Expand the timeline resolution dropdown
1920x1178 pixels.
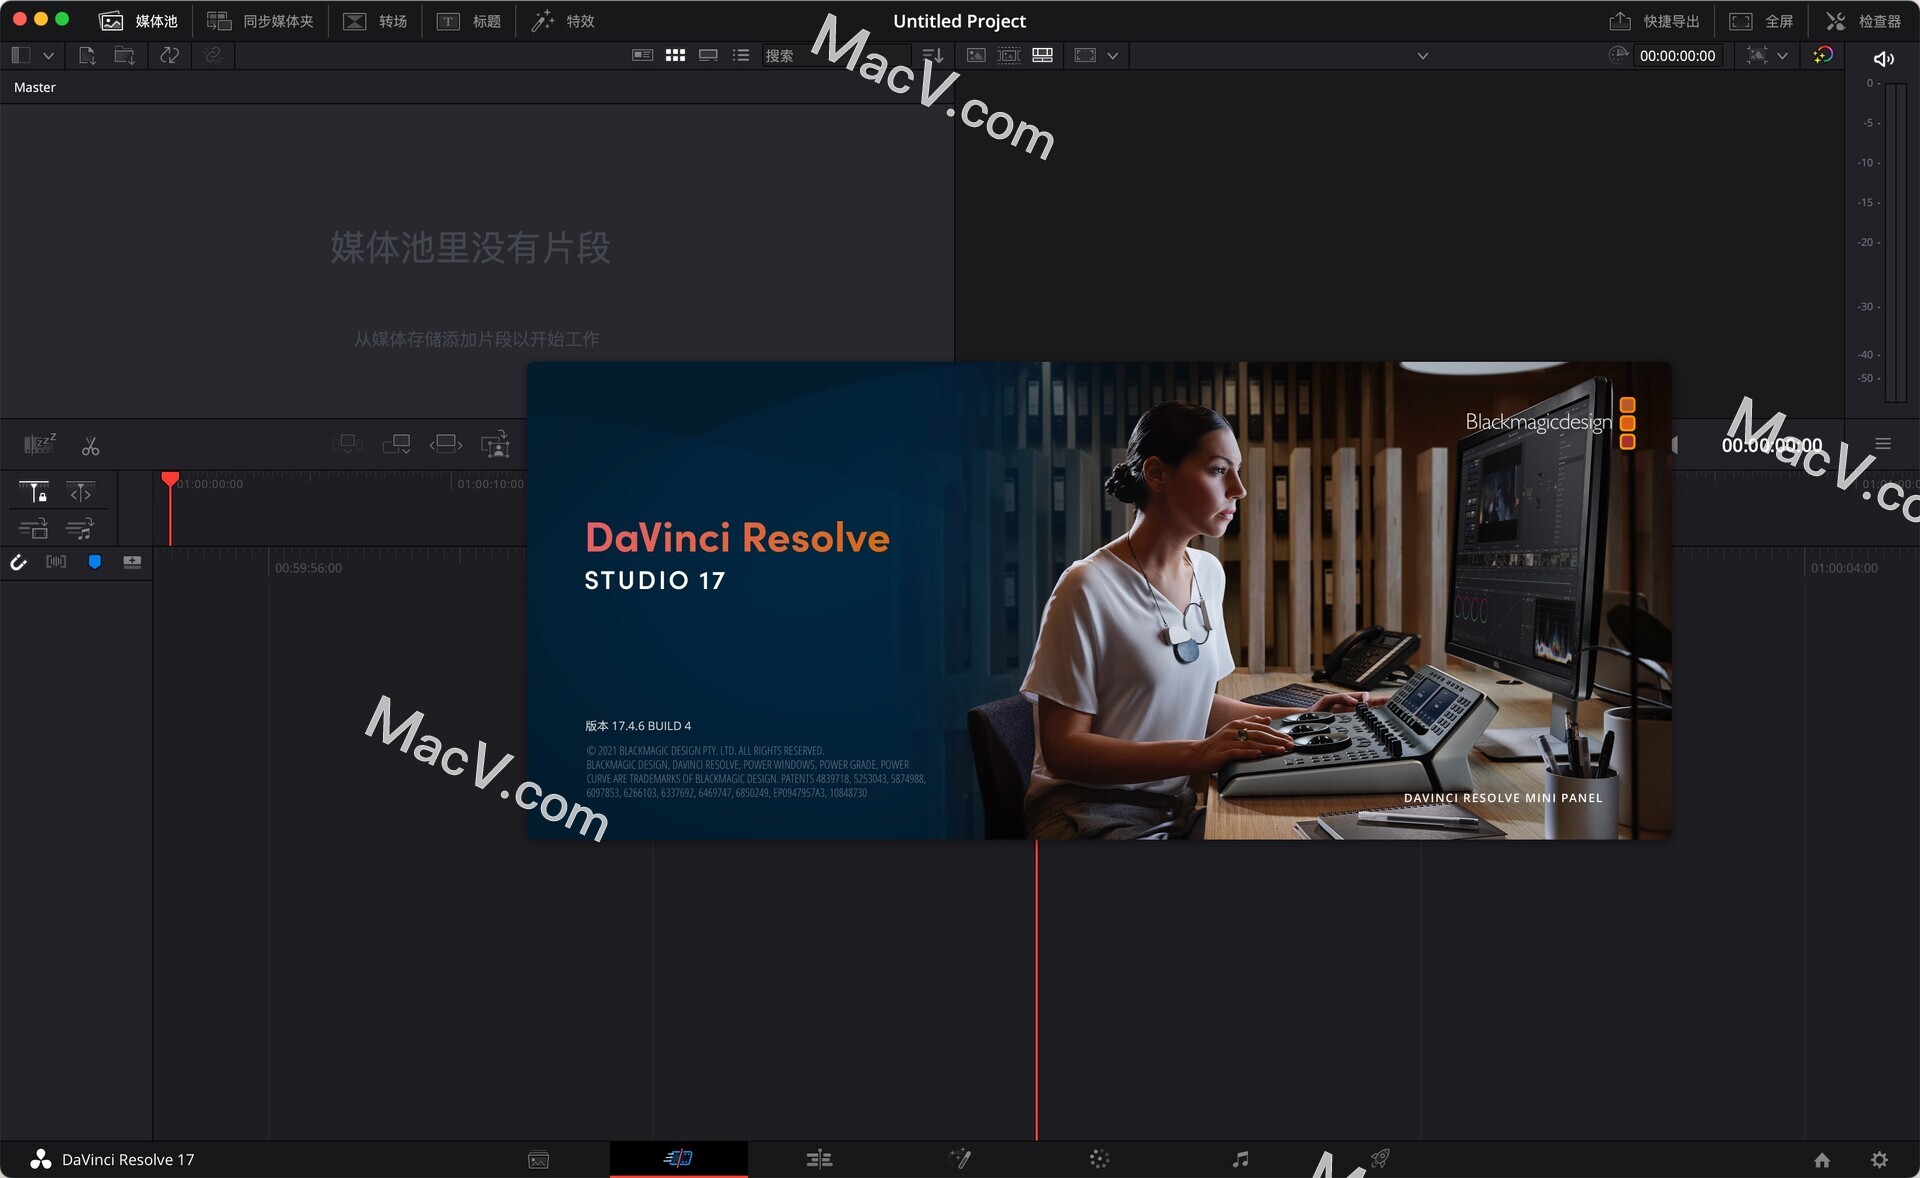click(1112, 56)
